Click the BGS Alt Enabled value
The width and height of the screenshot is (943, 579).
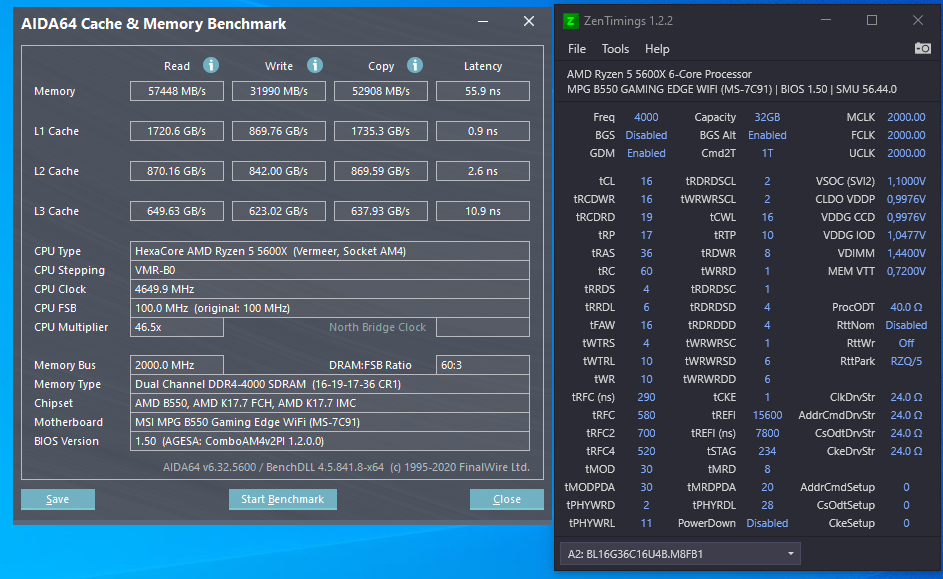click(767, 135)
